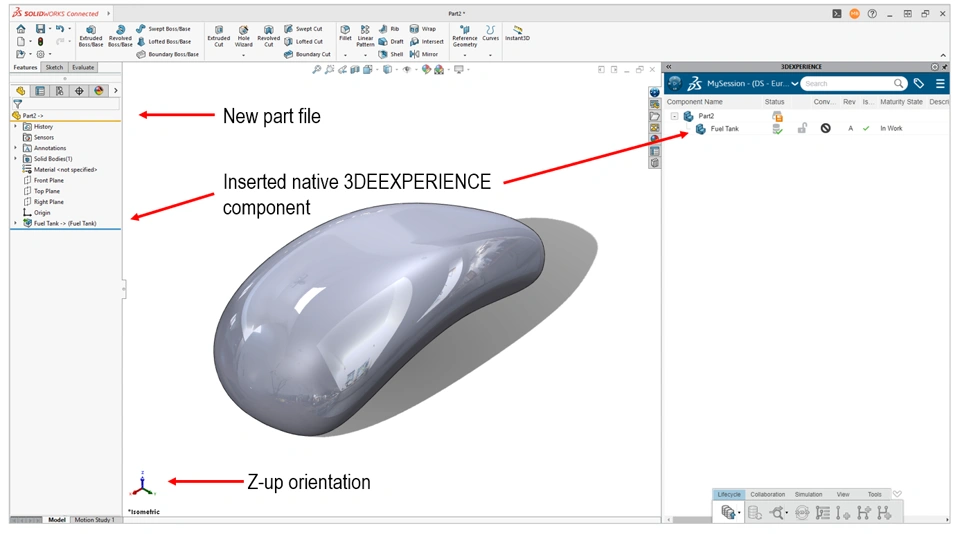Collapse the Part2 node in 3DEXPERIENCE
Screen dimensions: 960x534
click(x=674, y=116)
